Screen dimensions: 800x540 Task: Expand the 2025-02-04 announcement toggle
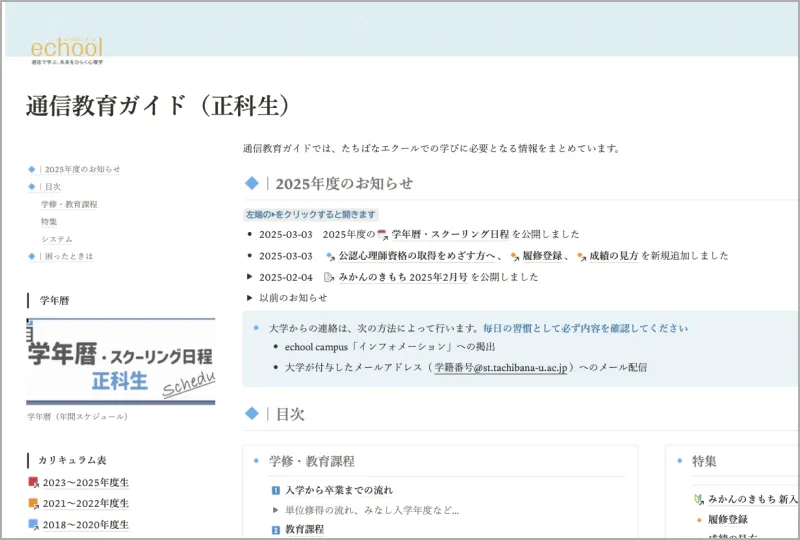point(249,277)
